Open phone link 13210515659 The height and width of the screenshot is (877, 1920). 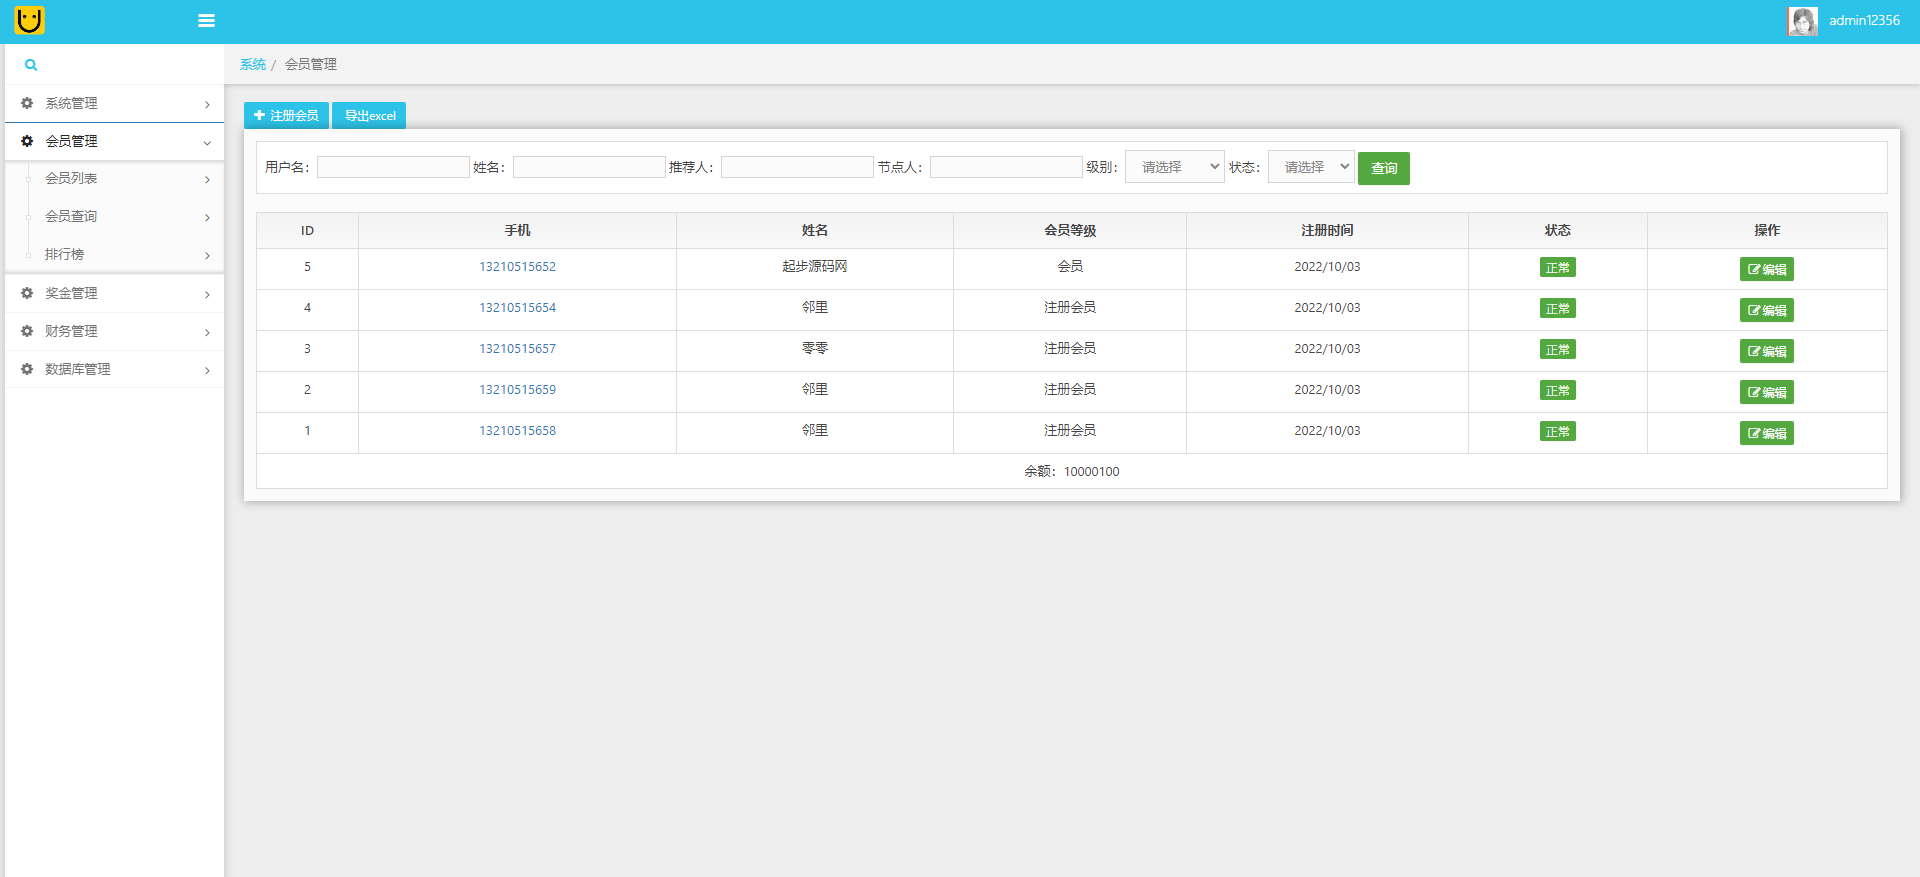[x=517, y=390]
